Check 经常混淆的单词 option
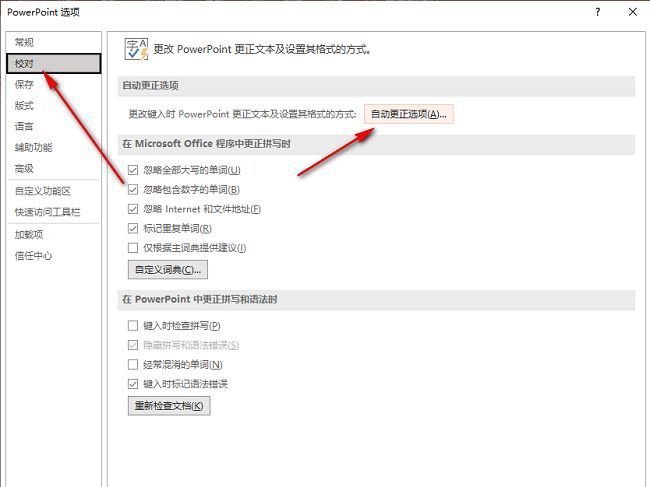 click(133, 365)
